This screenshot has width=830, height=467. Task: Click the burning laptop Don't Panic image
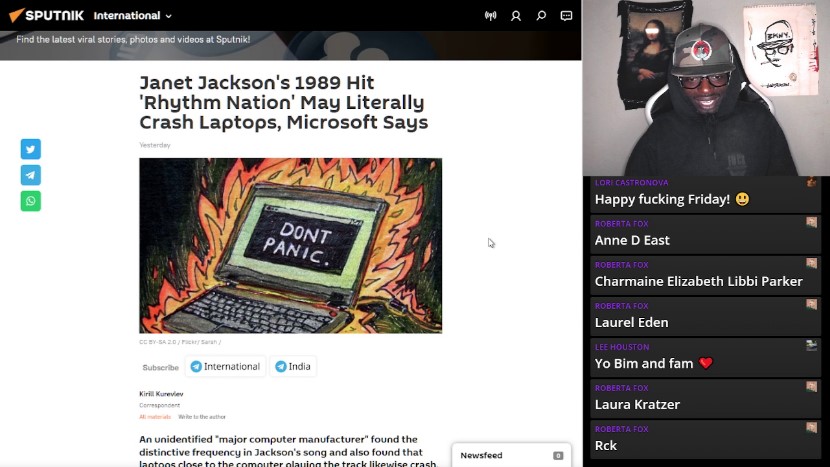tap(290, 245)
